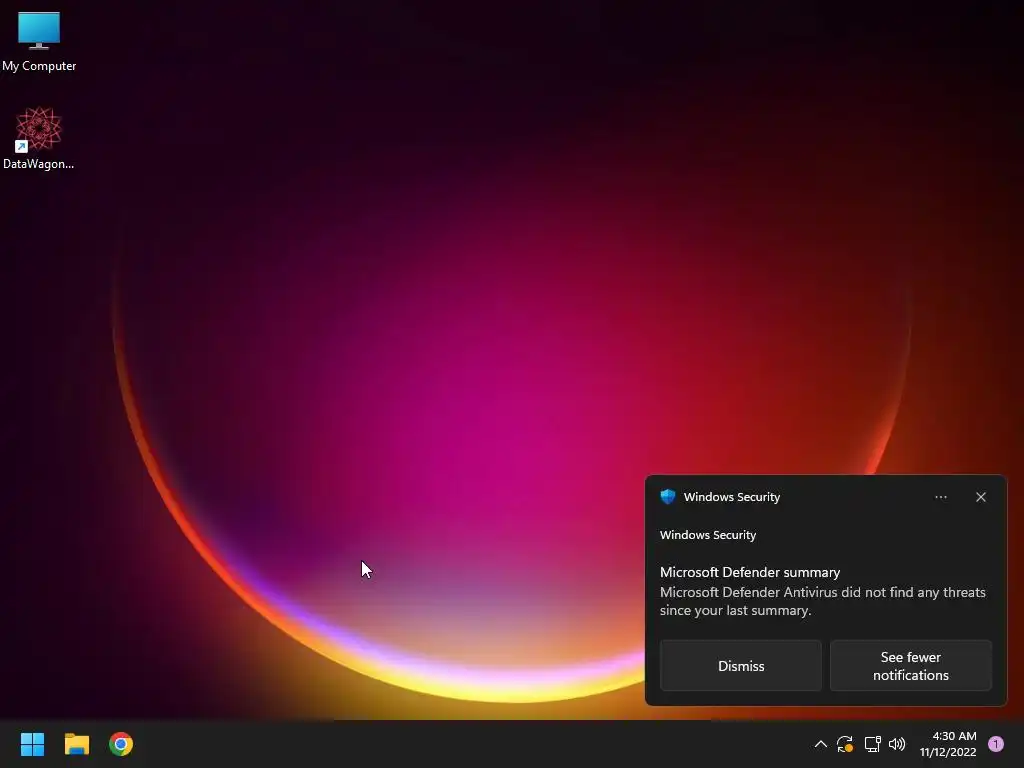The image size is (1024, 768).
Task: Launch File Explorer from the taskbar
Action: [x=76, y=744]
